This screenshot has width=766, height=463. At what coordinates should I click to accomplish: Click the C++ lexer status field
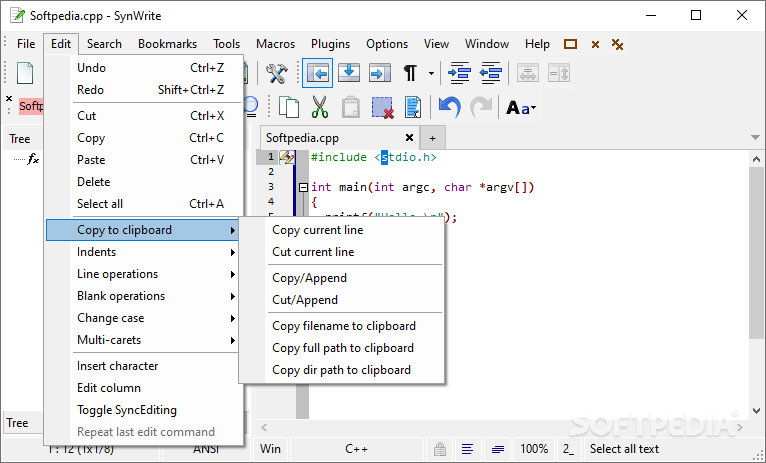pos(357,449)
